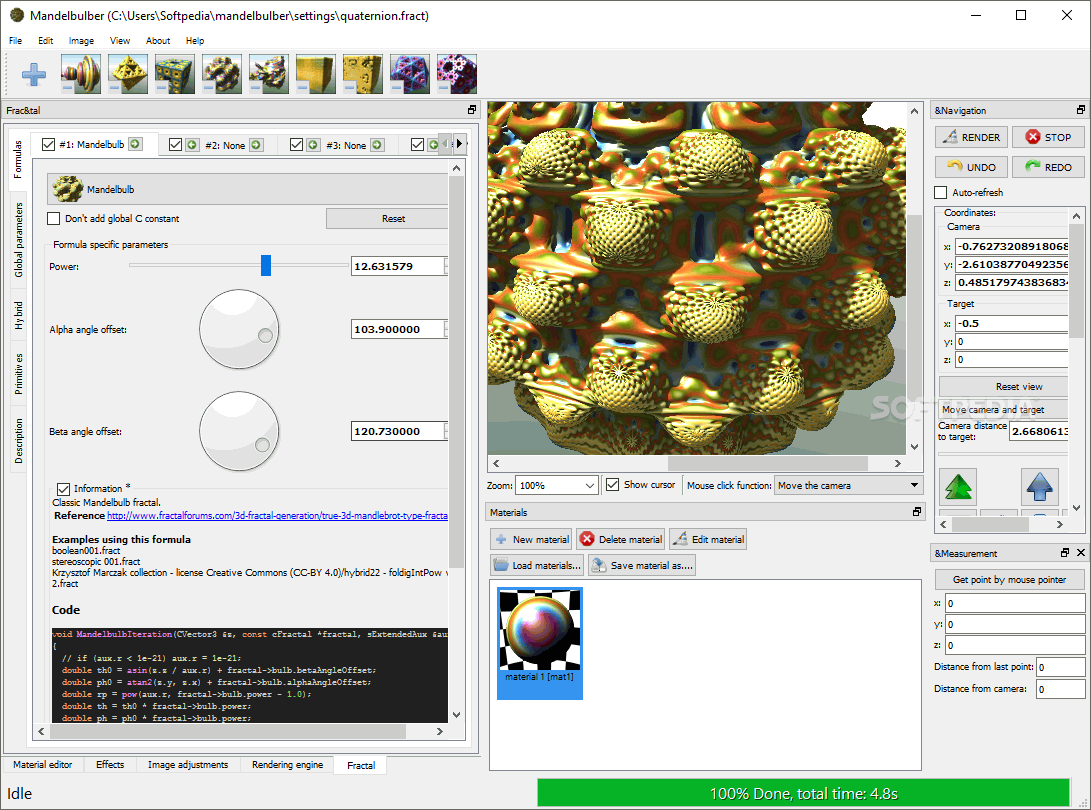
Task: Load the striped spinning-top fractal preset
Action: [x=81, y=74]
